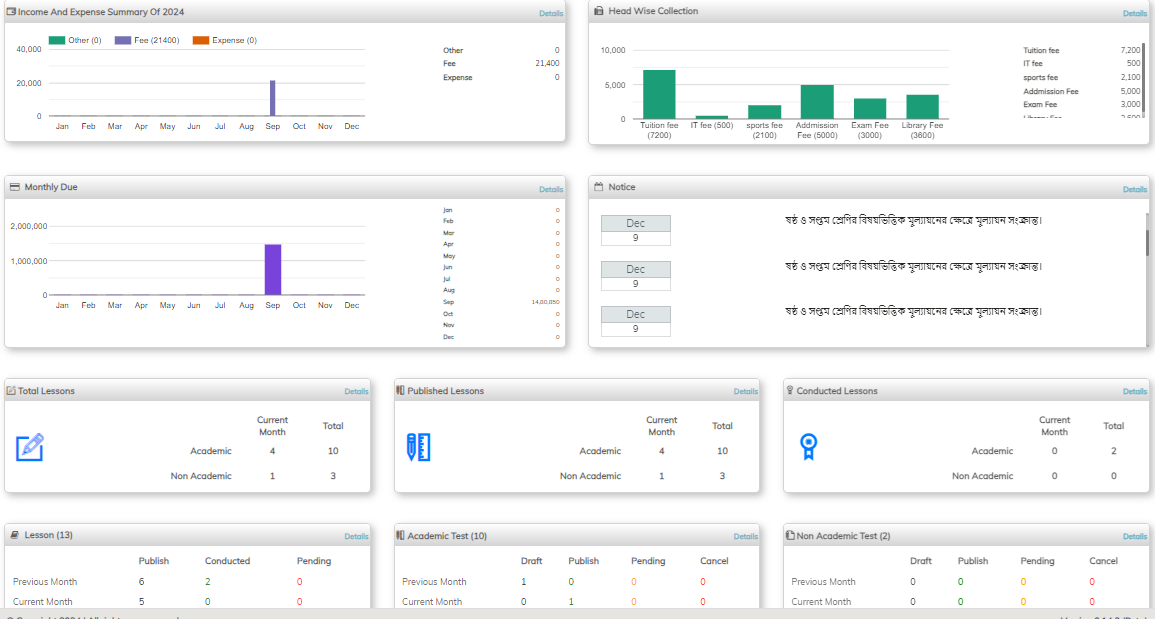
Task: Click the purple Sep bar in the Monthly Due chart
Action: tap(273, 269)
